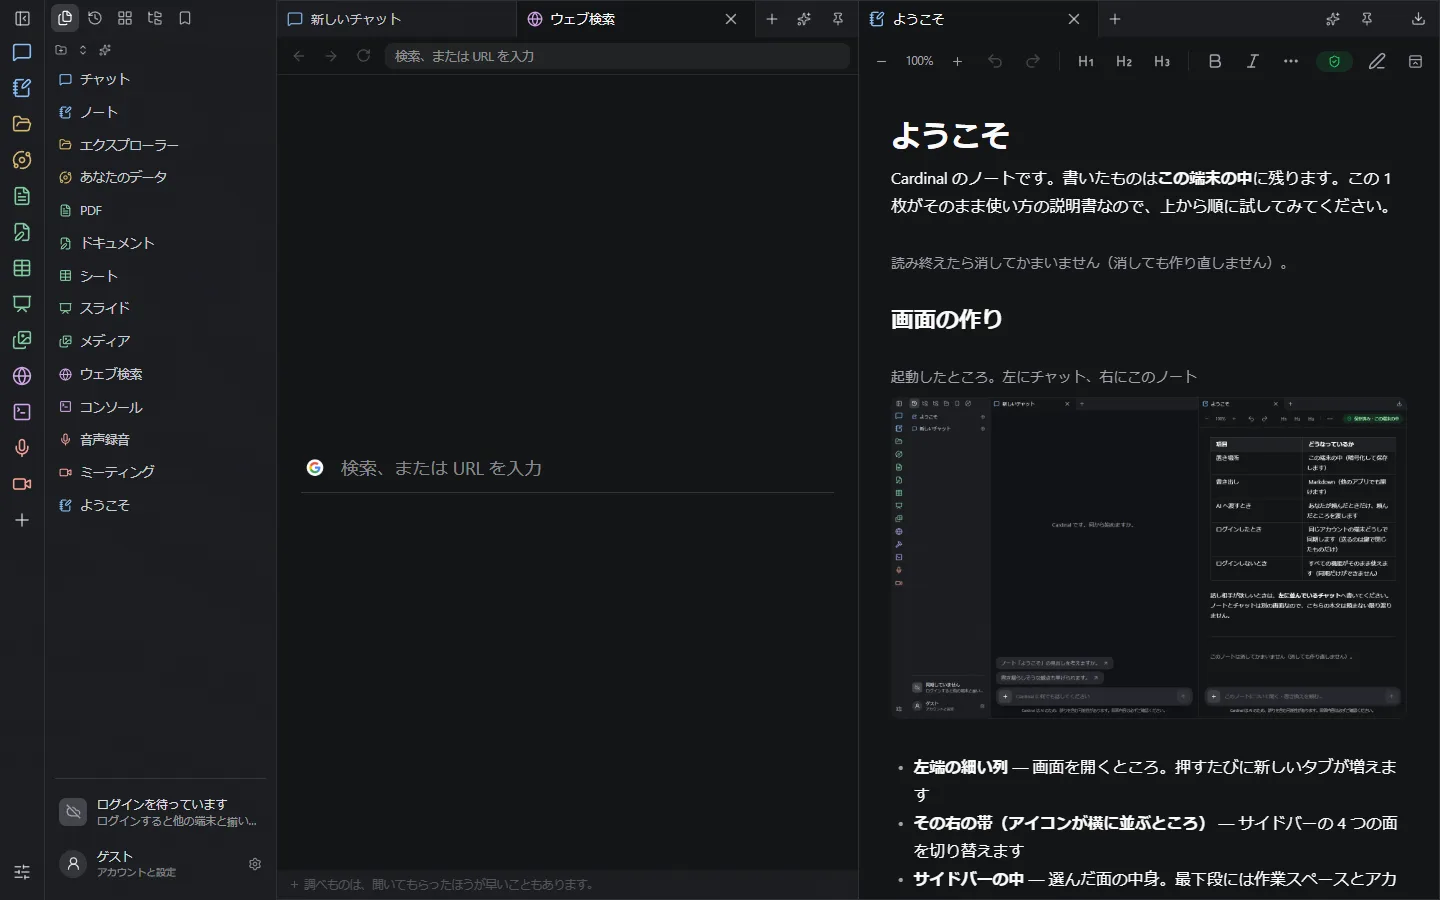
Task: Open the media icon in the left rail
Action: click(x=22, y=340)
